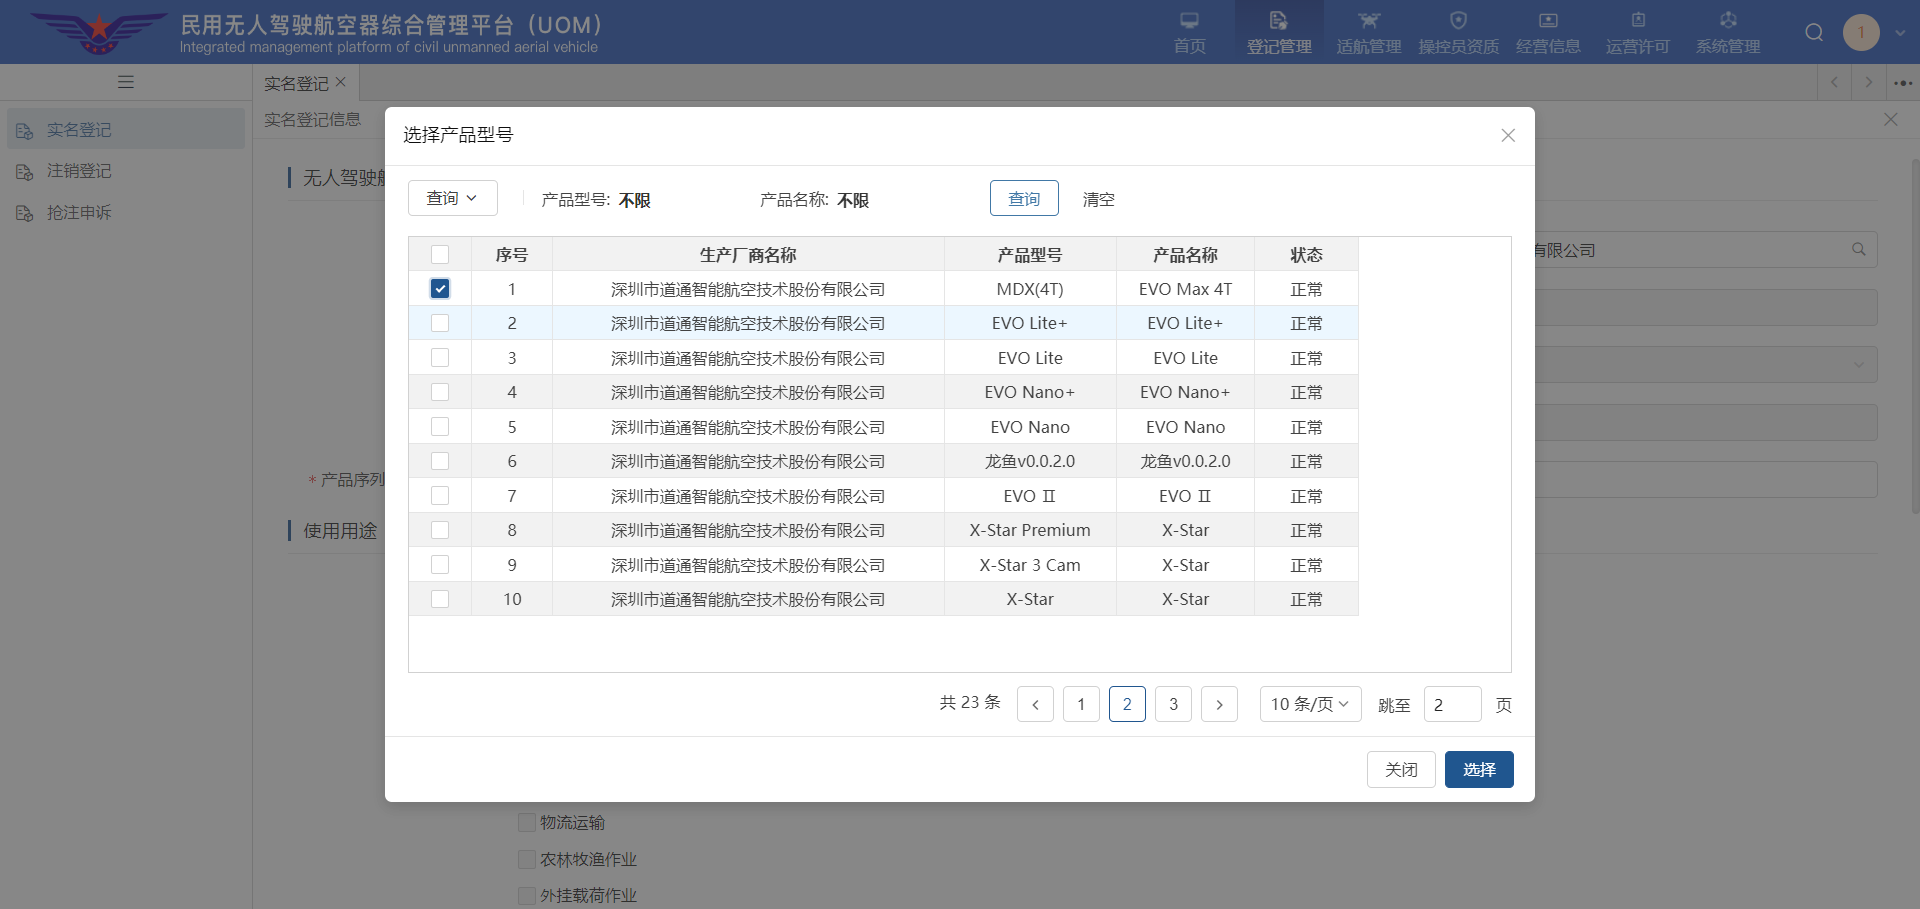Go to previous page using left arrow

(1035, 704)
